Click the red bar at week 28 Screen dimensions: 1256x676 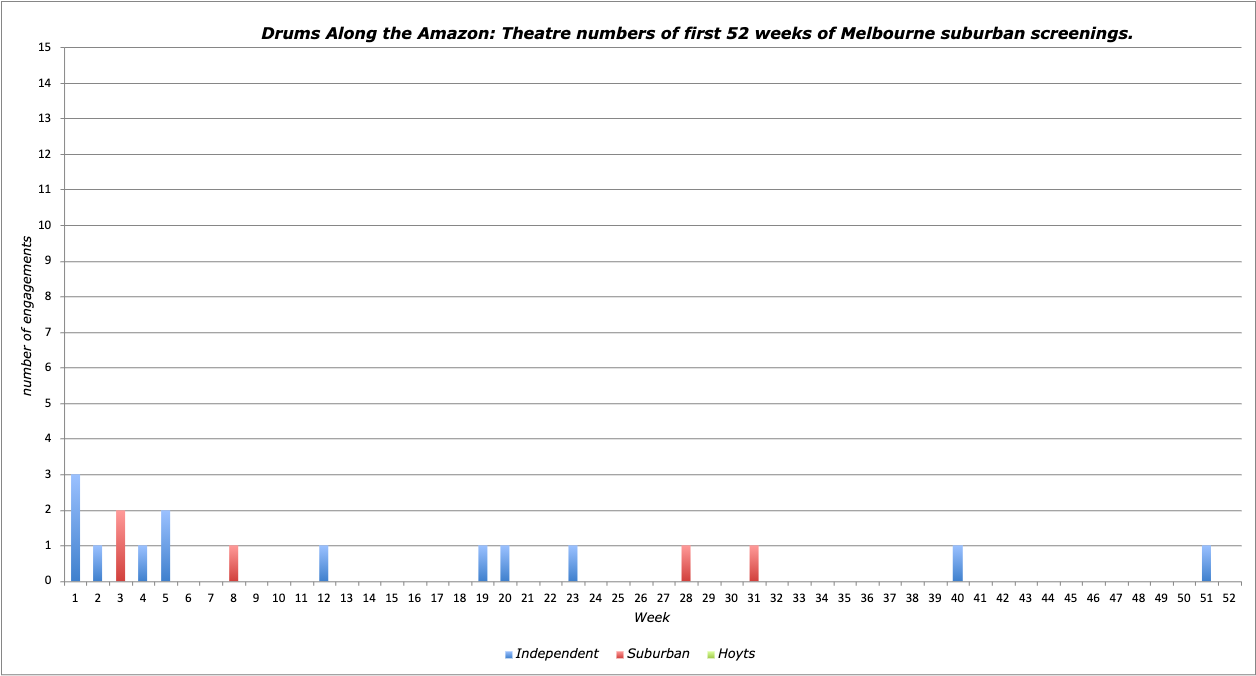(686, 564)
